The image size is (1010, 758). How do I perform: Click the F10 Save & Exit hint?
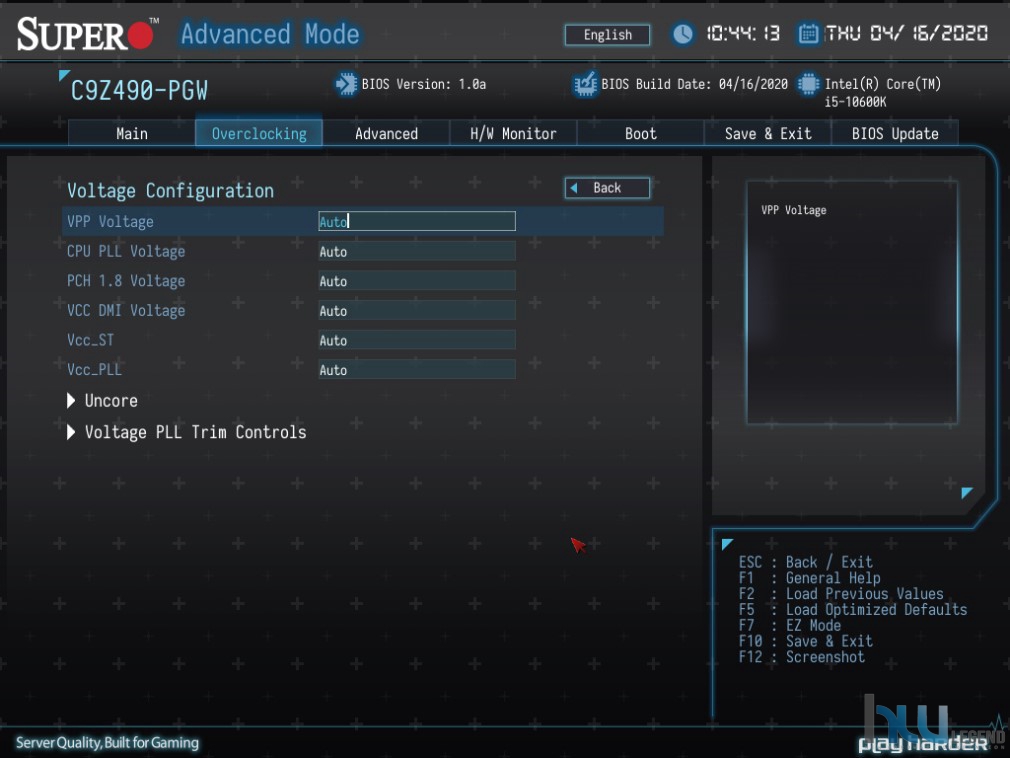point(805,641)
